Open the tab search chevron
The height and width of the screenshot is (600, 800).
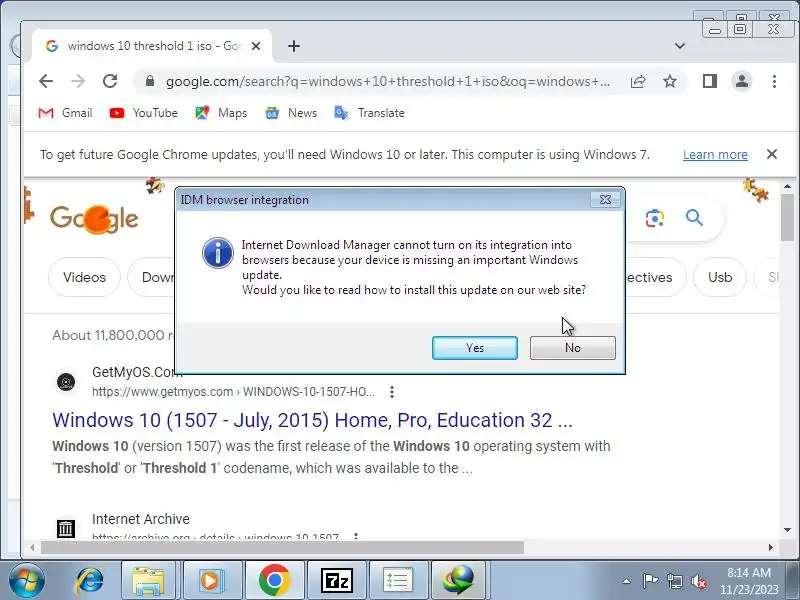point(680,46)
